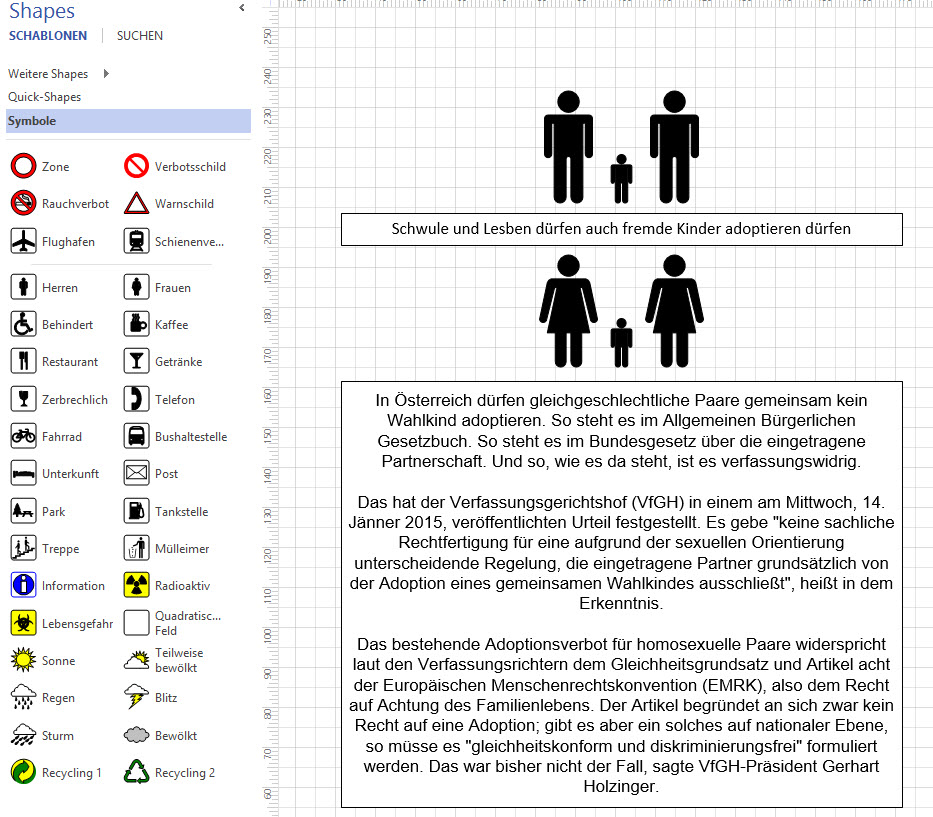The height and width of the screenshot is (817, 933).
Task: Select the Restaurant cutlery shape
Action: [24, 361]
